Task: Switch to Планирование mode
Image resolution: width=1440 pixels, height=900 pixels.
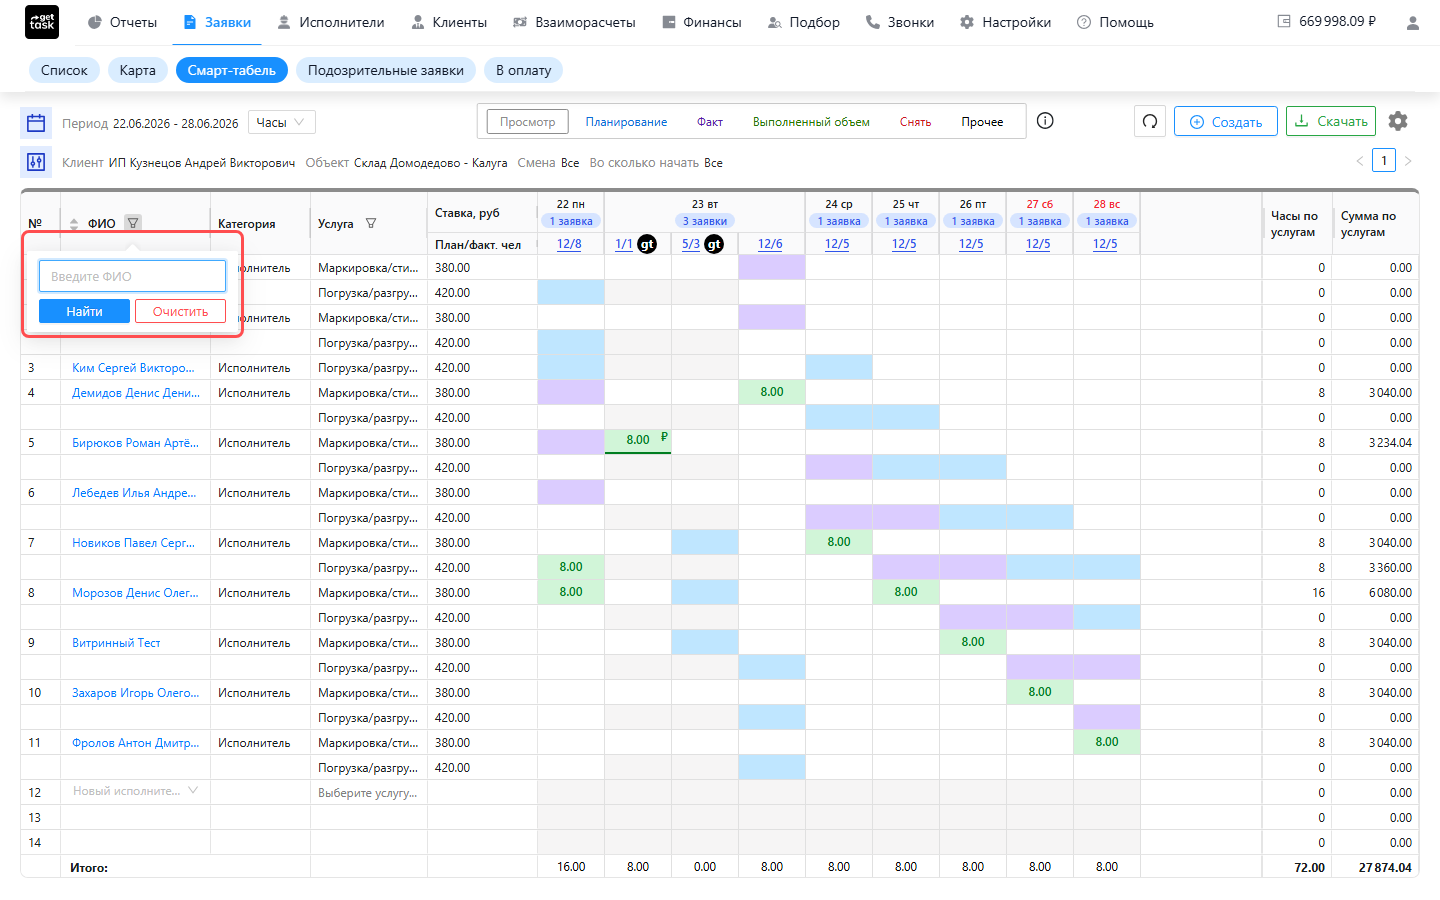Action: [x=626, y=122]
